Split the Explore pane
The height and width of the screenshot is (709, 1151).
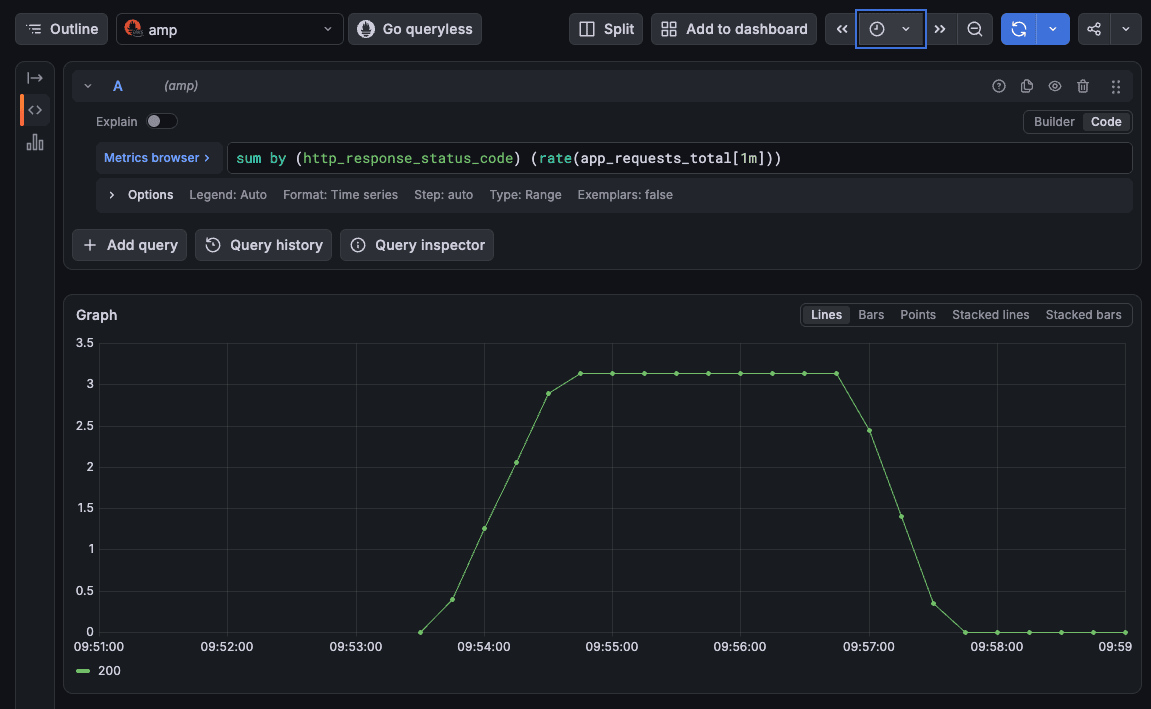tap(606, 29)
